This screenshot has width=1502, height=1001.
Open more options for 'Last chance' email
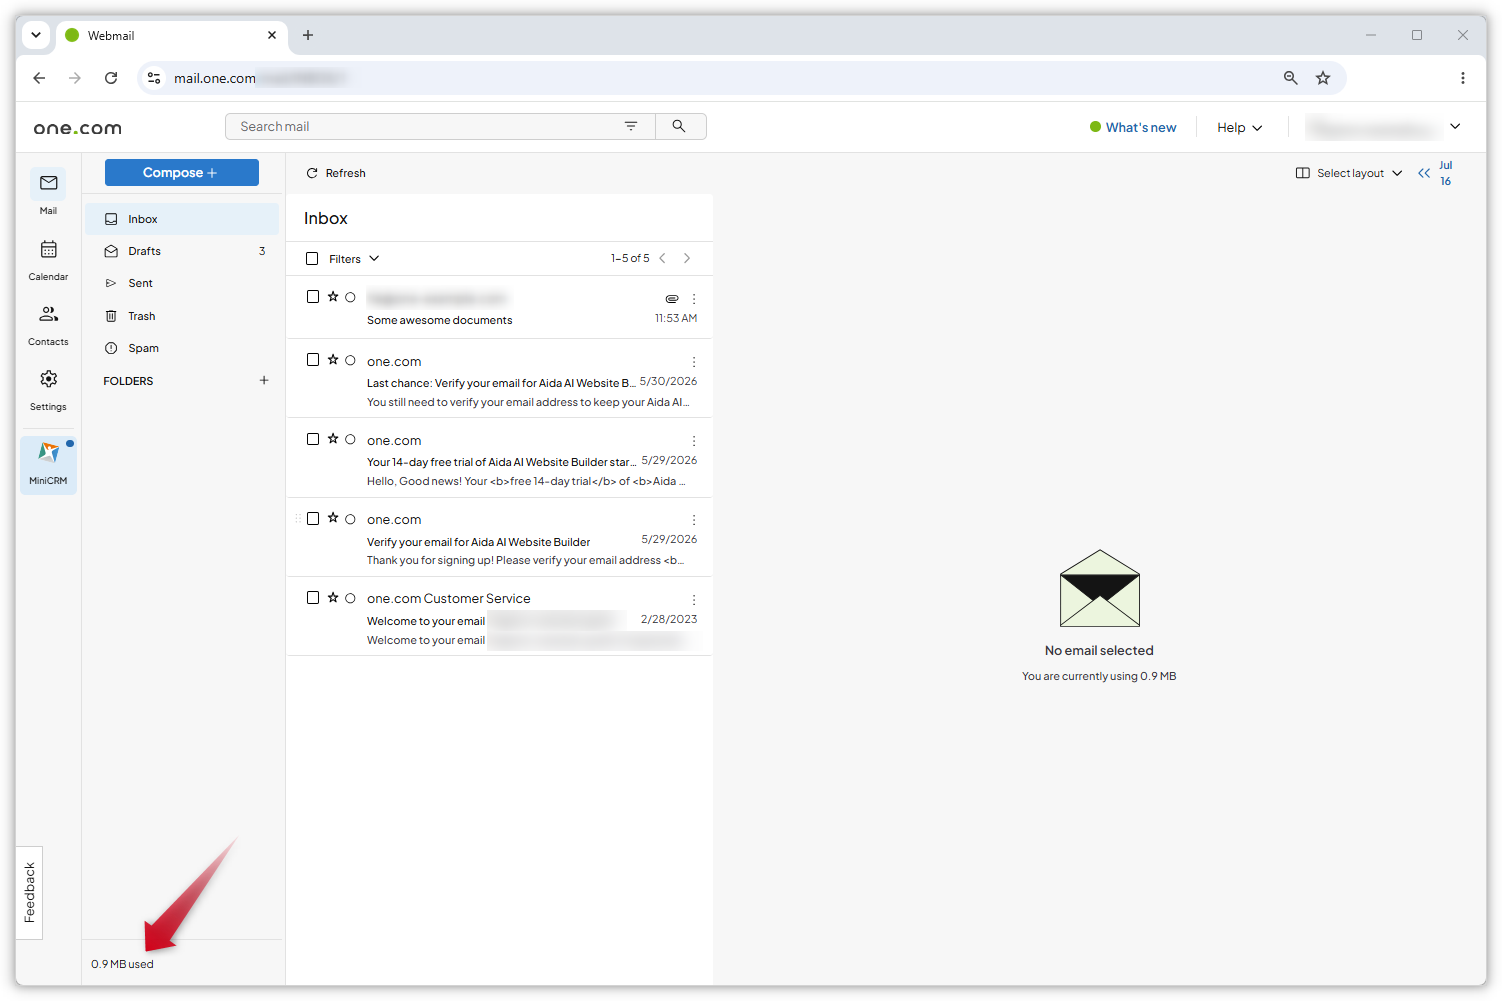[694, 362]
